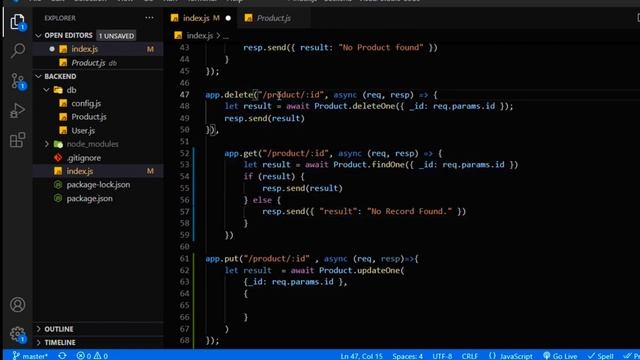Click Go Live in the status bar
This screenshot has height=360, width=640.
tap(560, 356)
